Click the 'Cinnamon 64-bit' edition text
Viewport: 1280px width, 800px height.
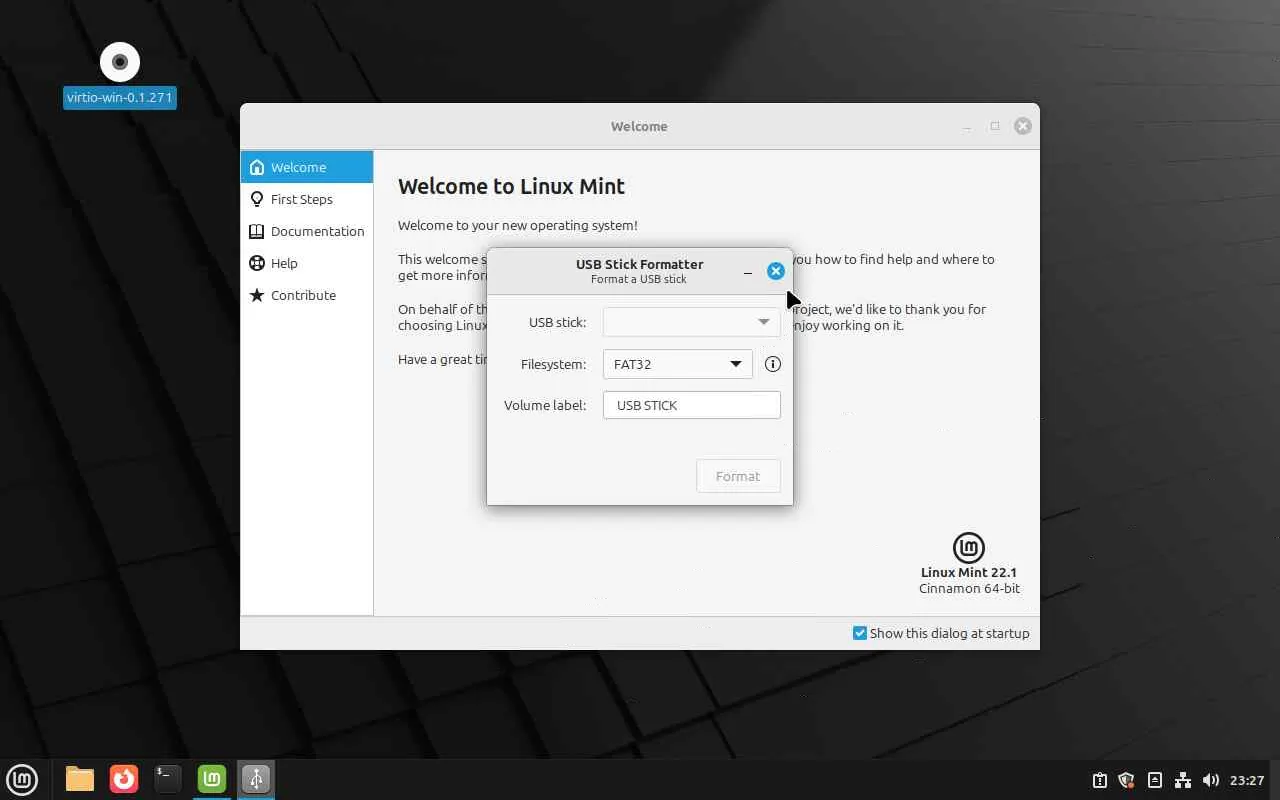point(970,588)
